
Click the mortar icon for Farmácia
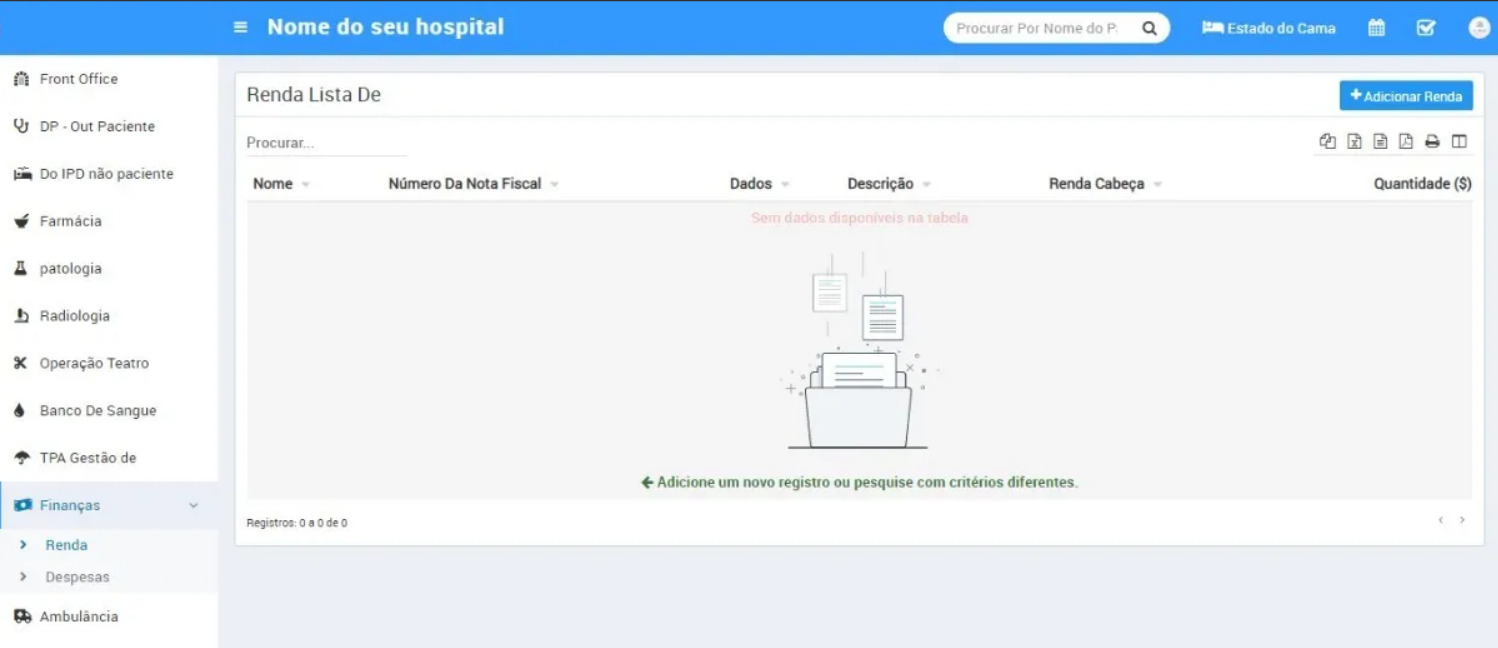pos(21,221)
